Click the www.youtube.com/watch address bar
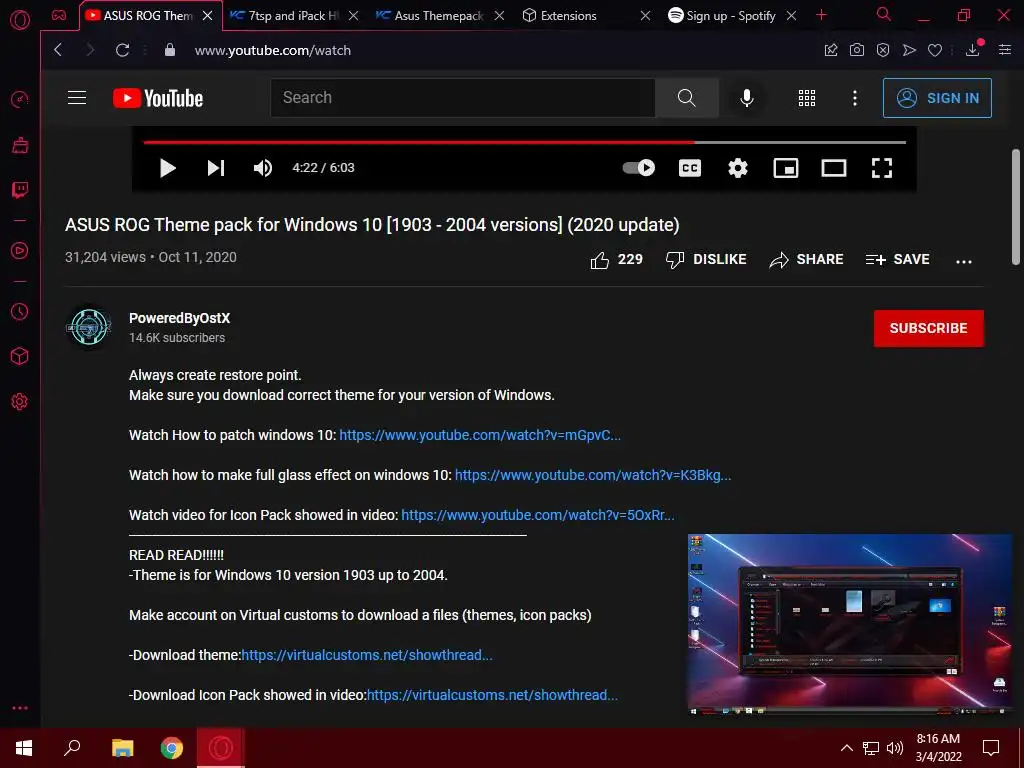 273,50
